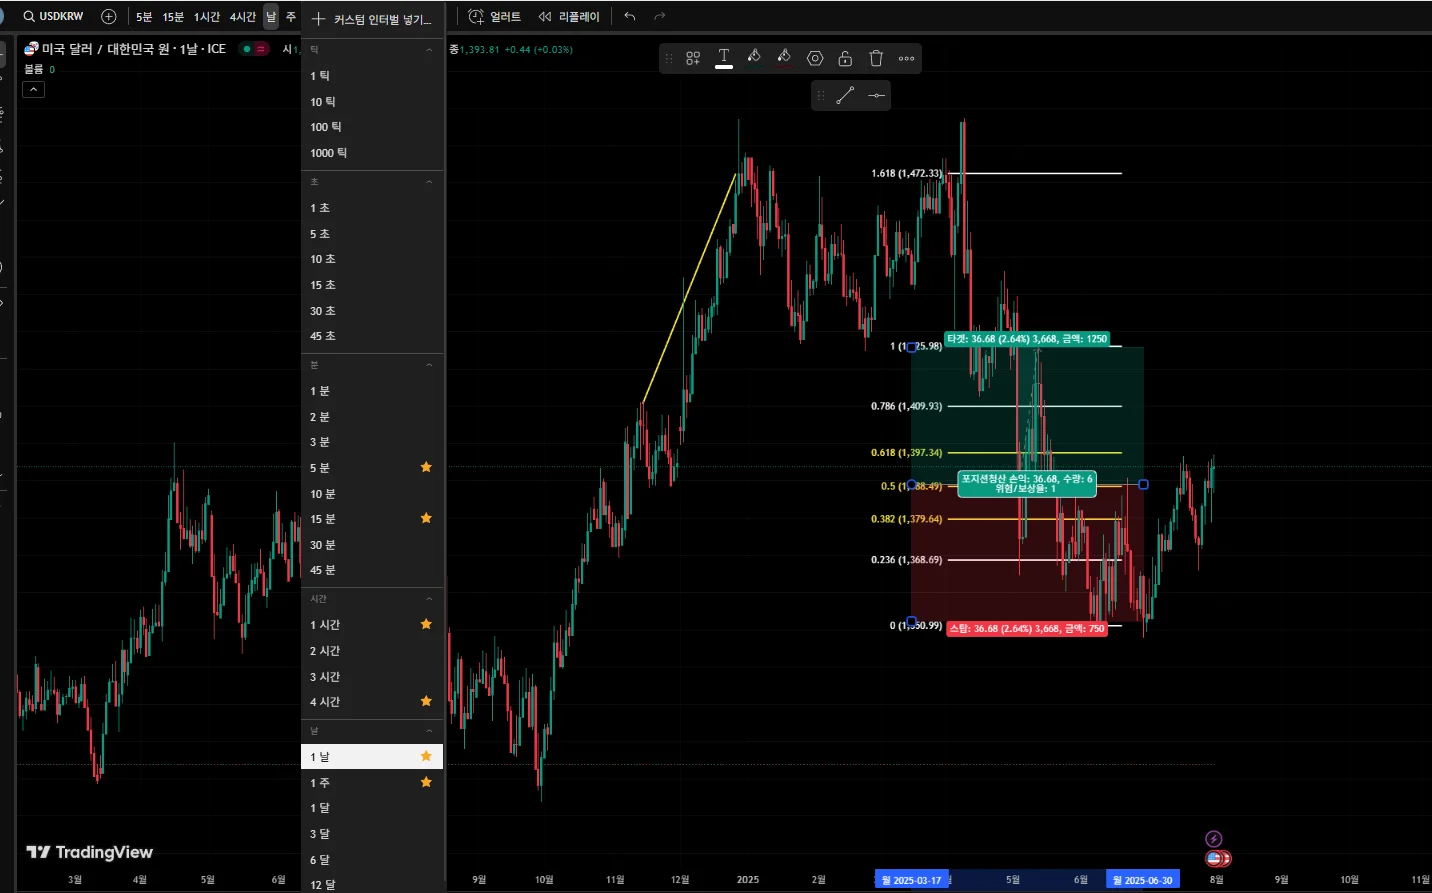Click the 1.618 Fibonacci level label
Image resolution: width=1432 pixels, height=893 pixels.
pos(906,173)
